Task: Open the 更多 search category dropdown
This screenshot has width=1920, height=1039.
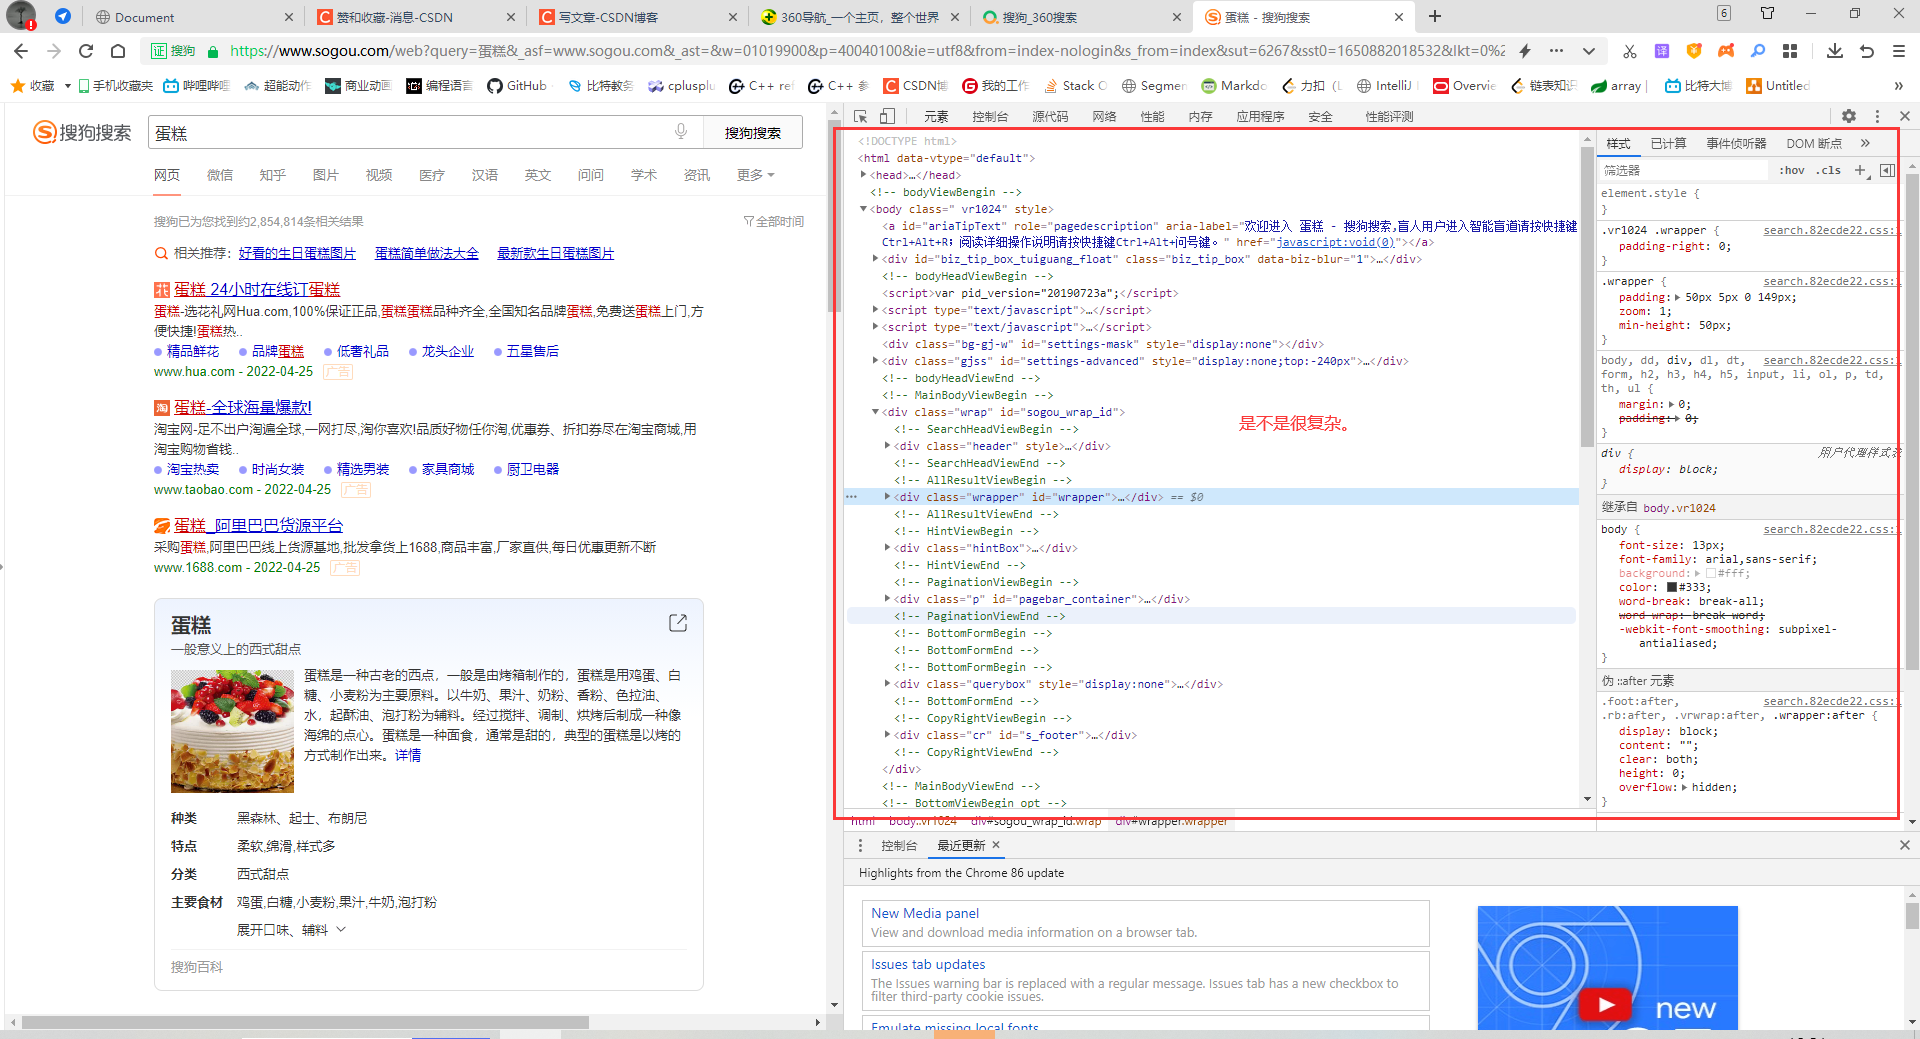Action: (756, 175)
